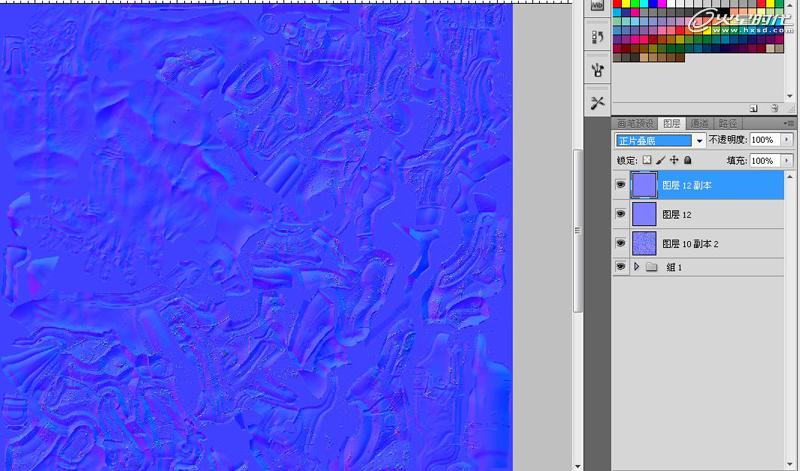Click the 图层 12 副本 layer thumbnail
The width and height of the screenshot is (800, 471).
point(644,185)
